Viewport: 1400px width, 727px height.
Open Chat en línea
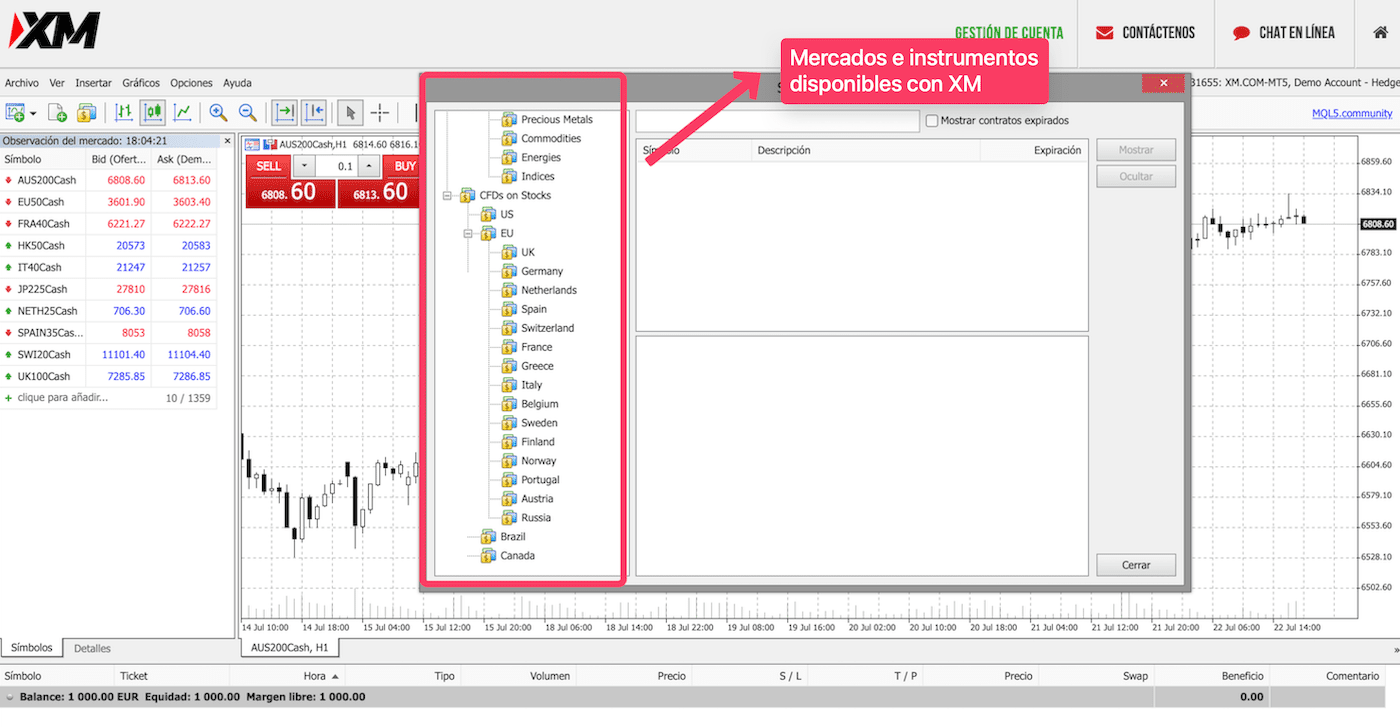(1284, 33)
